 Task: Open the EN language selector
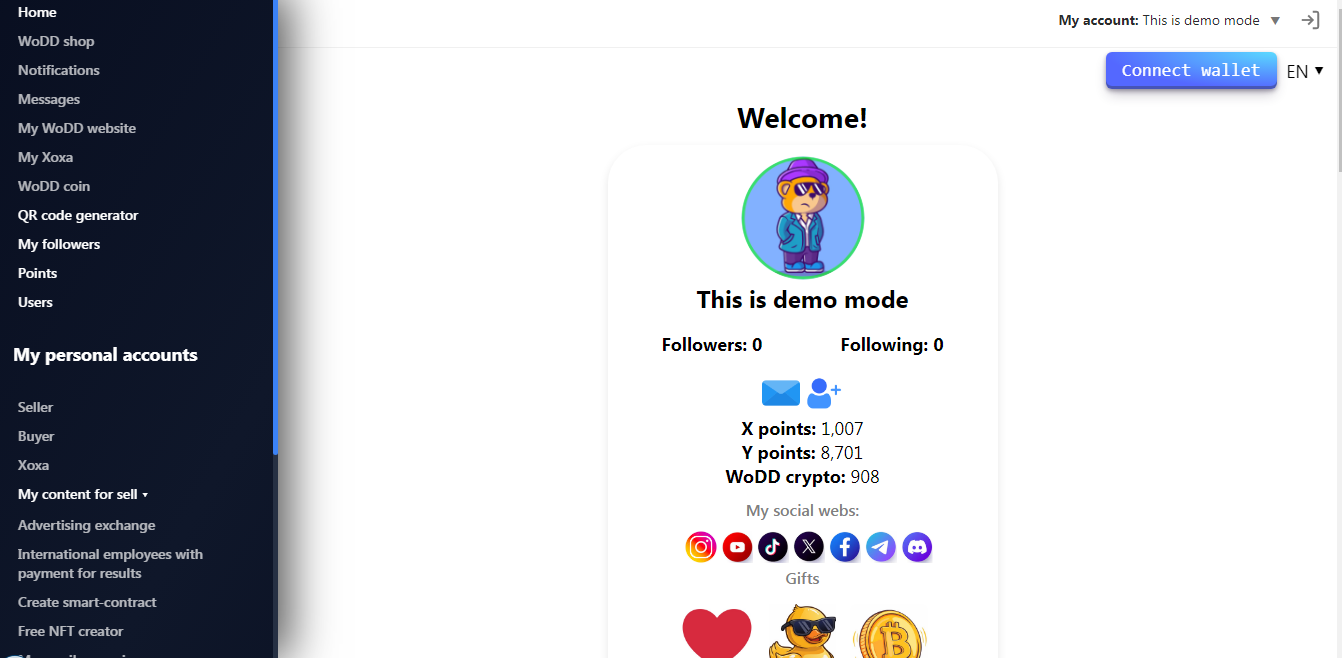point(1305,71)
